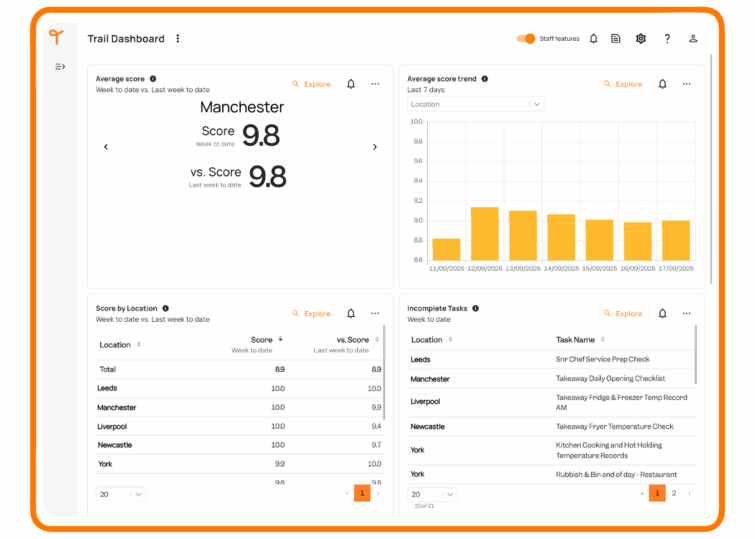Image resolution: width=755 pixels, height=539 pixels.
Task: Show previous location in Average score carousel
Action: point(106,147)
